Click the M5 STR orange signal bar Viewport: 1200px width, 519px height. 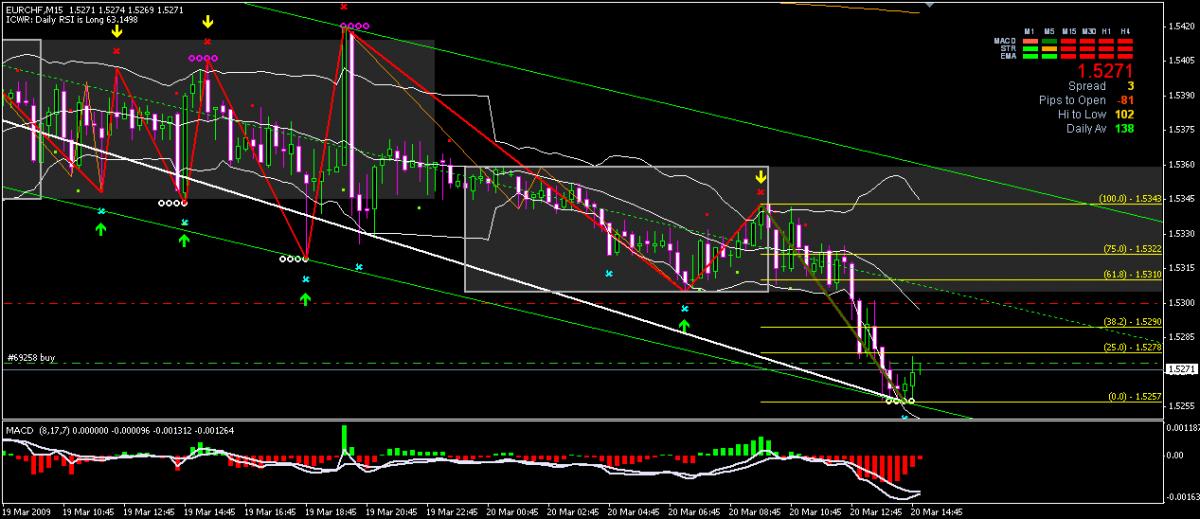point(1049,49)
